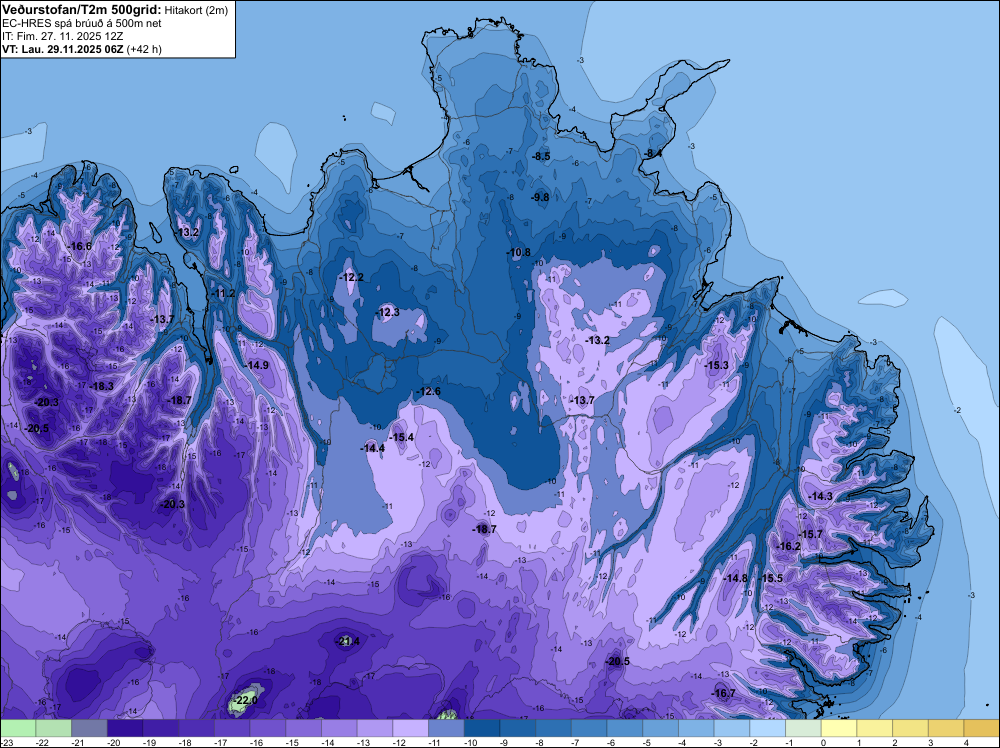This screenshot has height=748, width=1000.
Task: Click the -10.8 temperature value
Action: pyautogui.click(x=519, y=252)
